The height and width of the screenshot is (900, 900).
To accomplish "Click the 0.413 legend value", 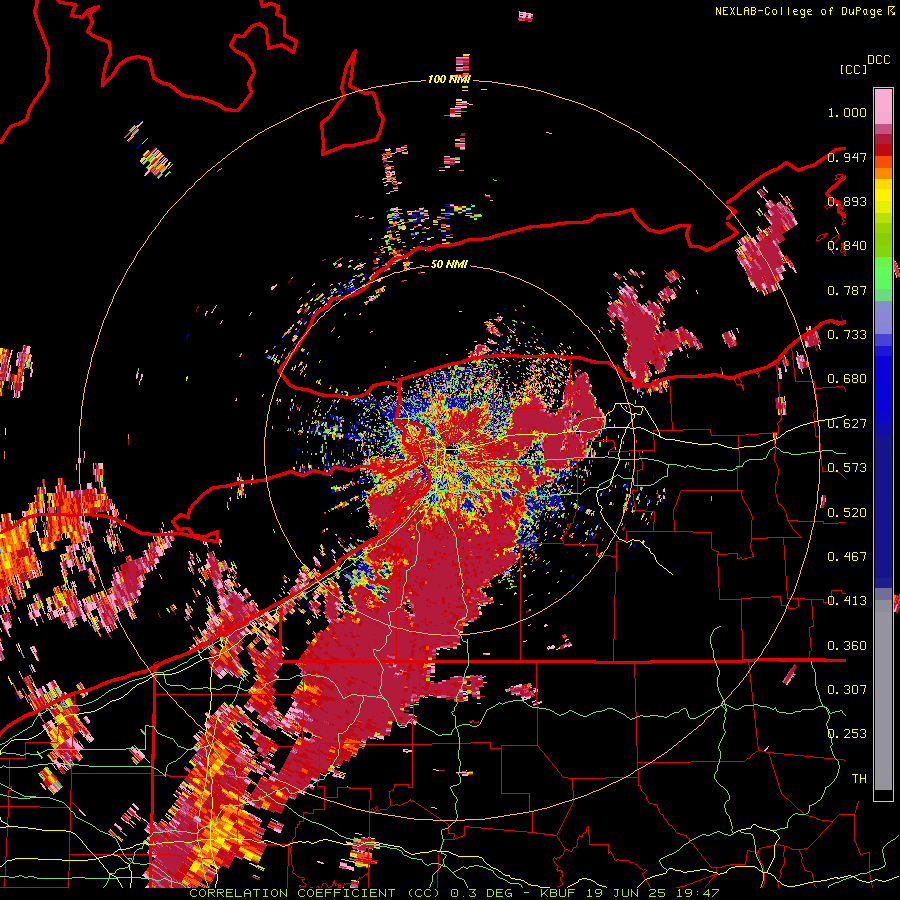I will pos(847,601).
